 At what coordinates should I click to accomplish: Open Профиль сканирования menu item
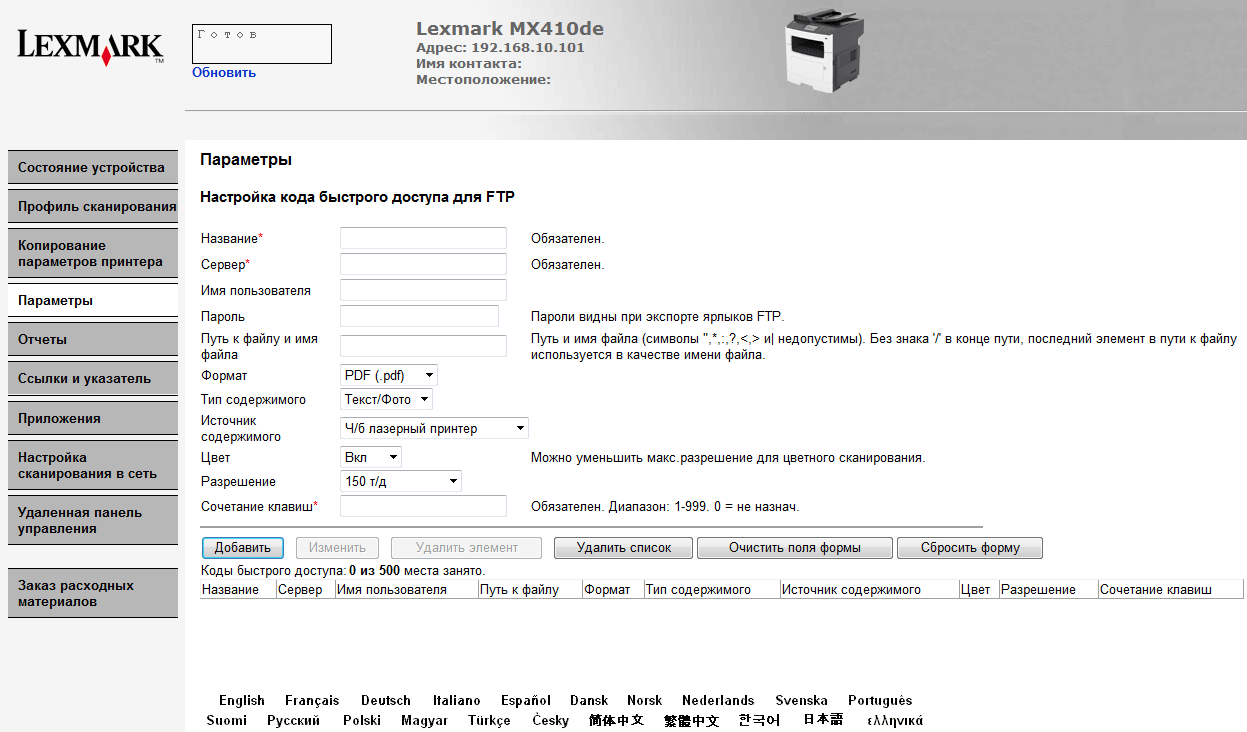92,206
